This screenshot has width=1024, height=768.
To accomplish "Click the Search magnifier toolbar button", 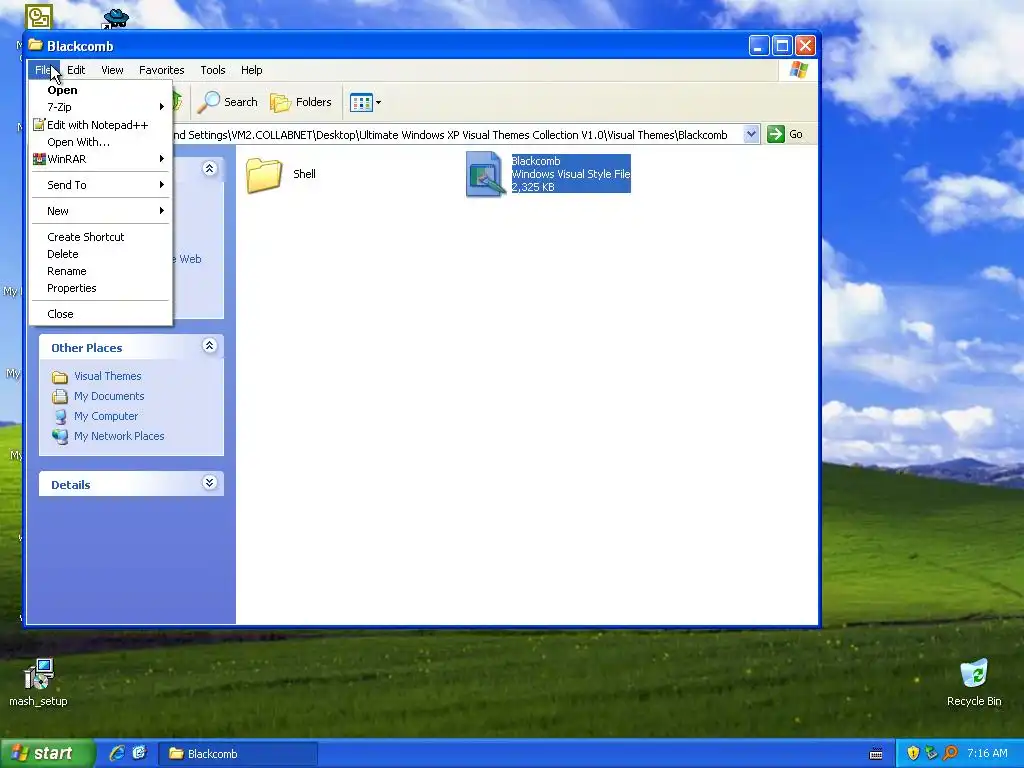I will [x=228, y=102].
